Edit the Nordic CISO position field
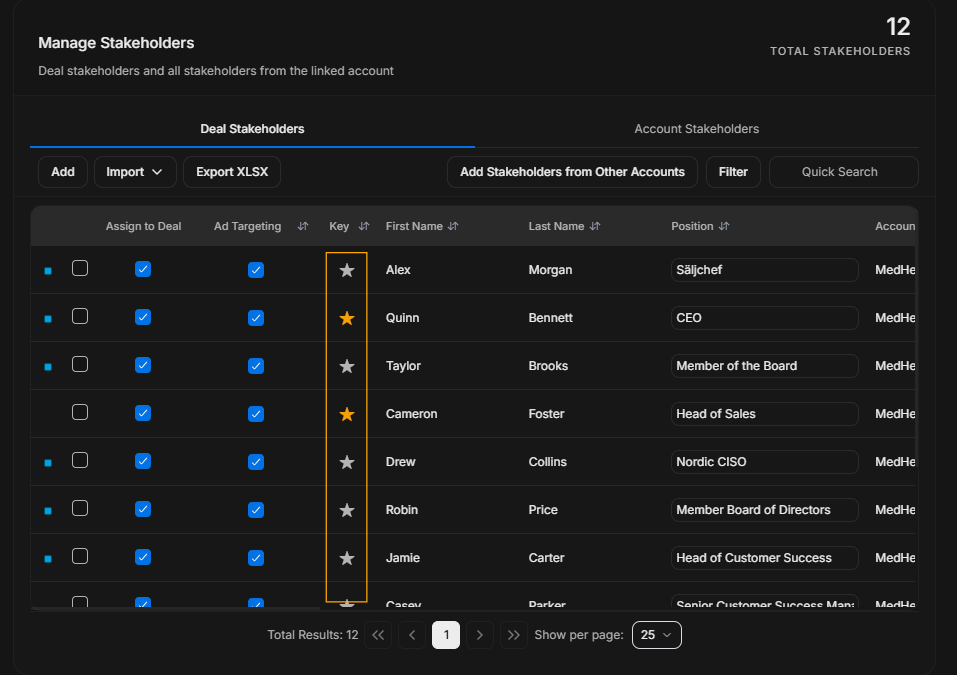This screenshot has height=675, width=957. [x=765, y=462]
